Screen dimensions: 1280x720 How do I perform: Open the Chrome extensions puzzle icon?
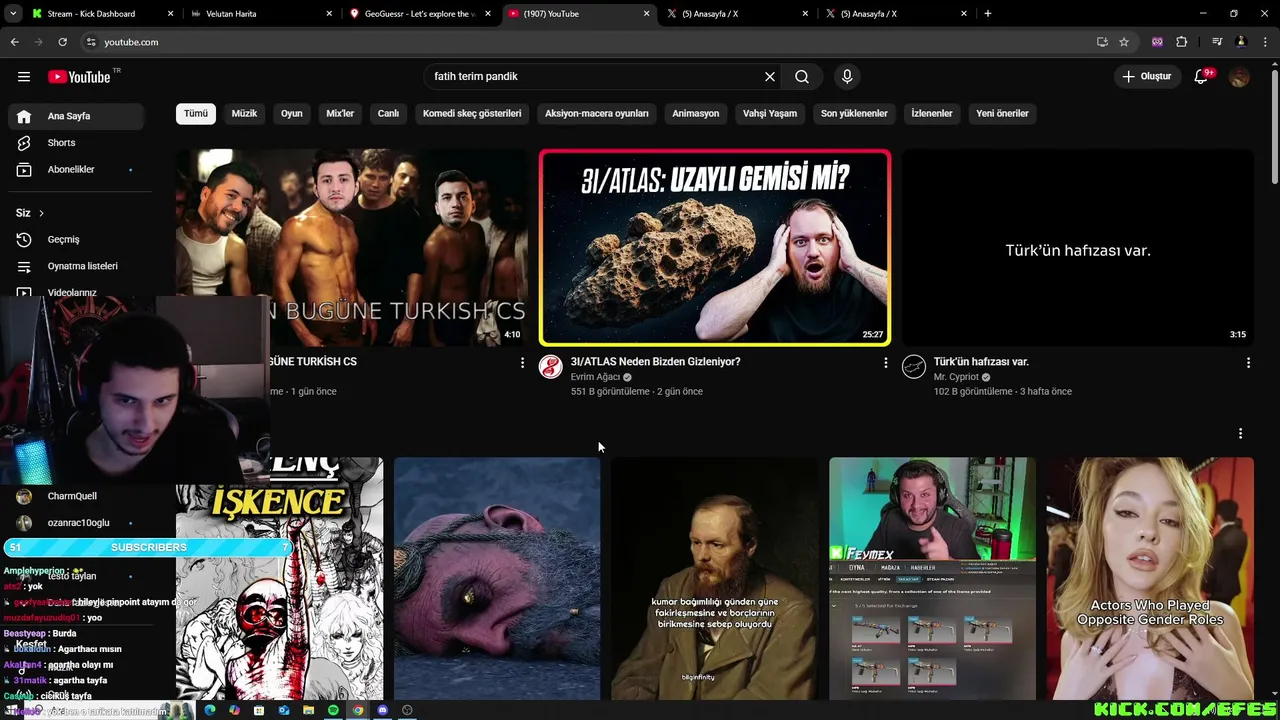pos(1182,42)
